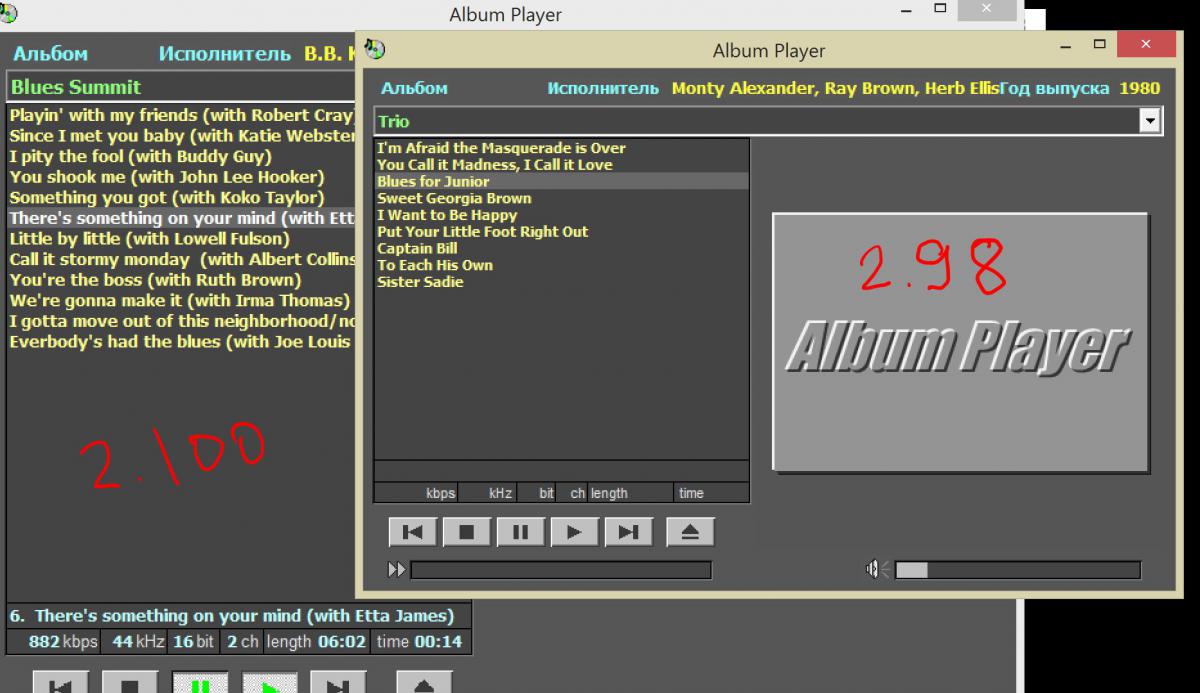The width and height of the screenshot is (1200, 693).
Task: Select Playin' with my friends in background window
Action: [182, 115]
